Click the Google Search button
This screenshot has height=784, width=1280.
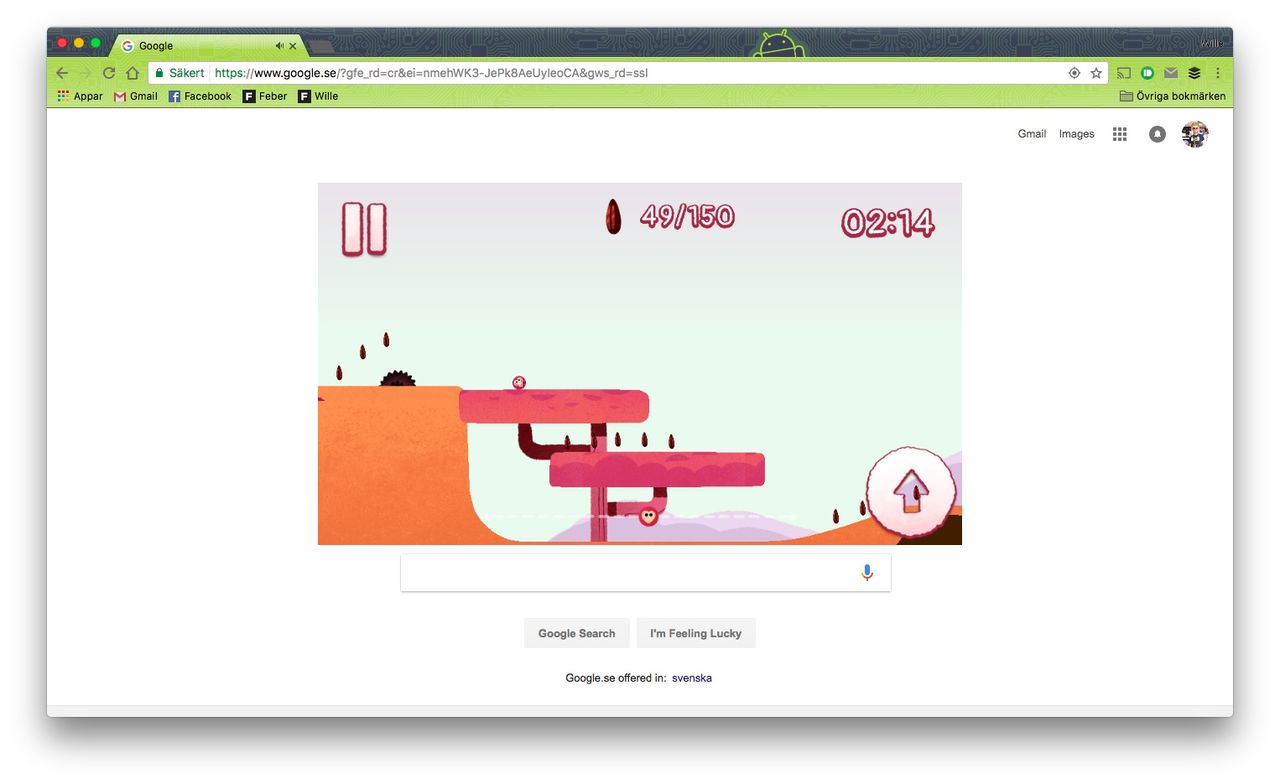click(x=577, y=633)
